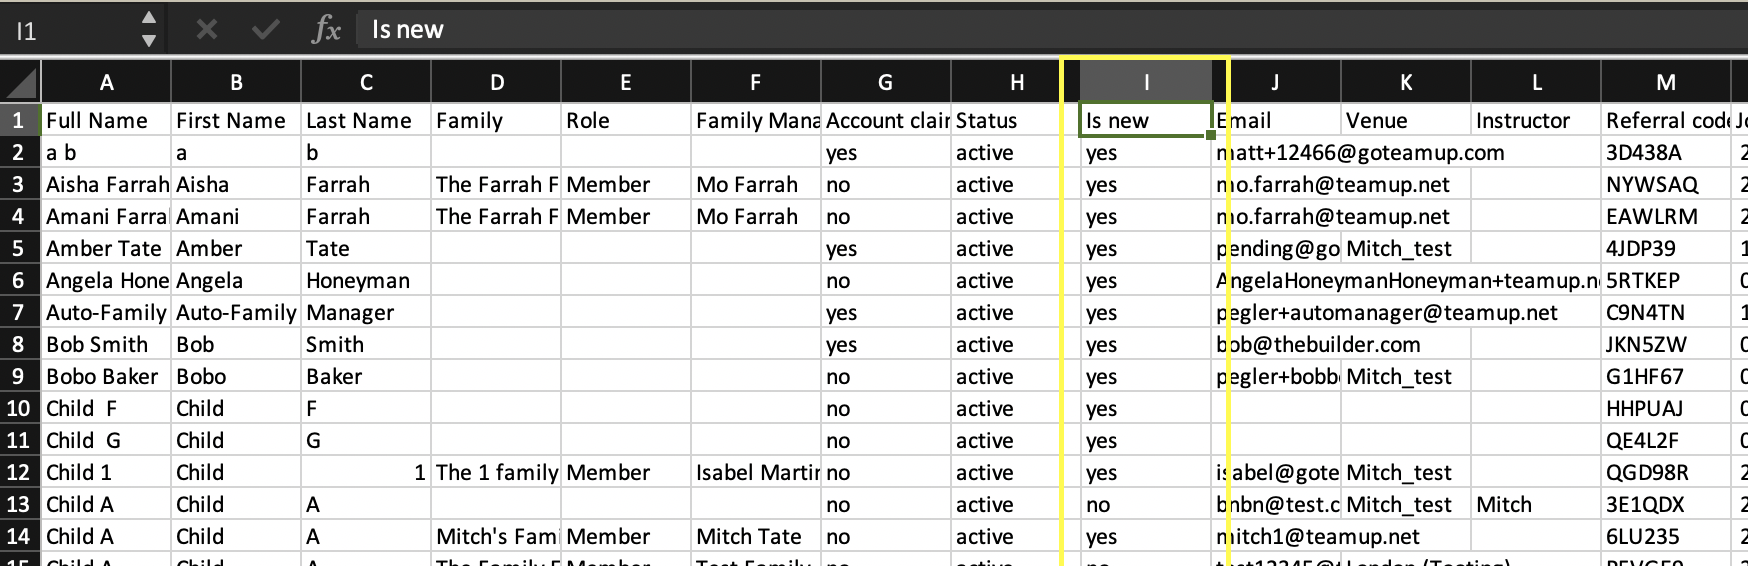Select column A header
Screen dimensions: 1748x566
[106, 82]
